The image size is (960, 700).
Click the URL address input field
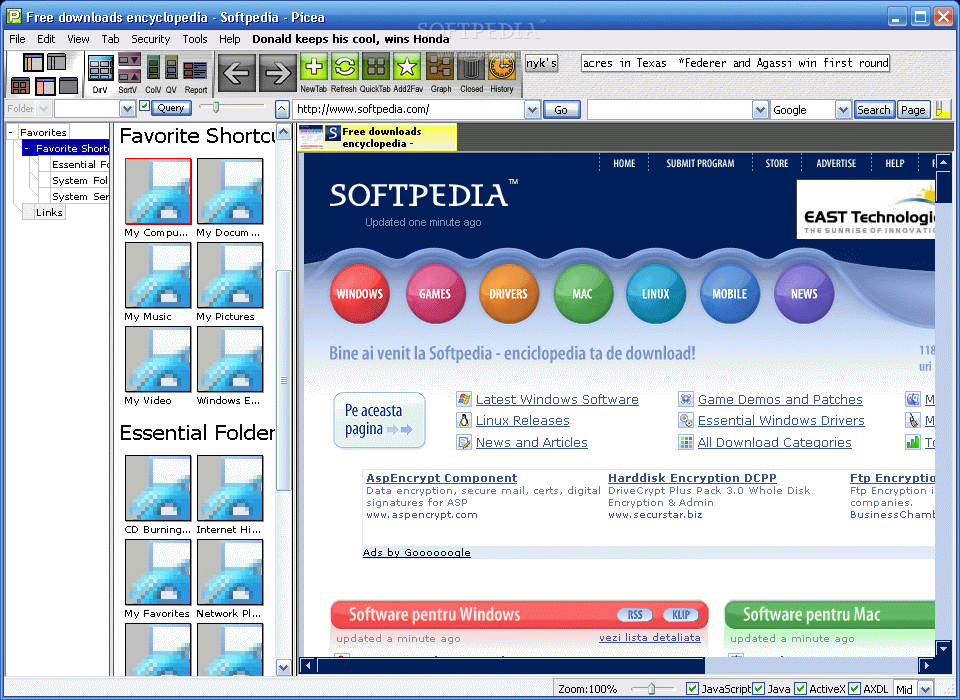coord(409,110)
